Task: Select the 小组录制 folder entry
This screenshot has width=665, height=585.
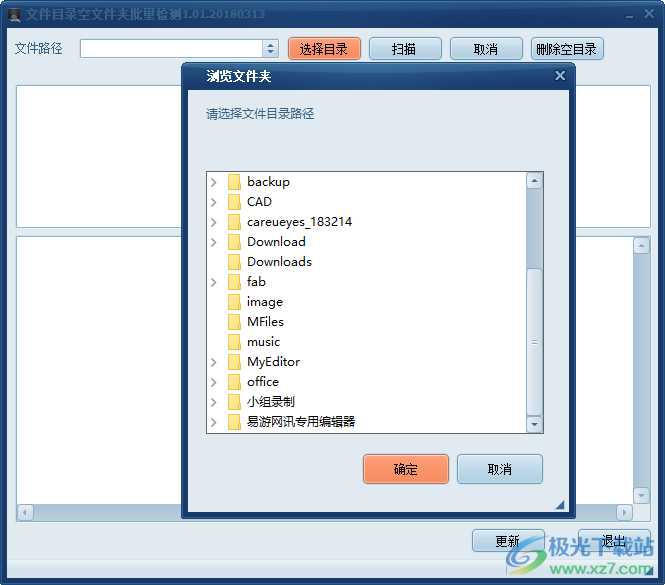Action: [270, 402]
